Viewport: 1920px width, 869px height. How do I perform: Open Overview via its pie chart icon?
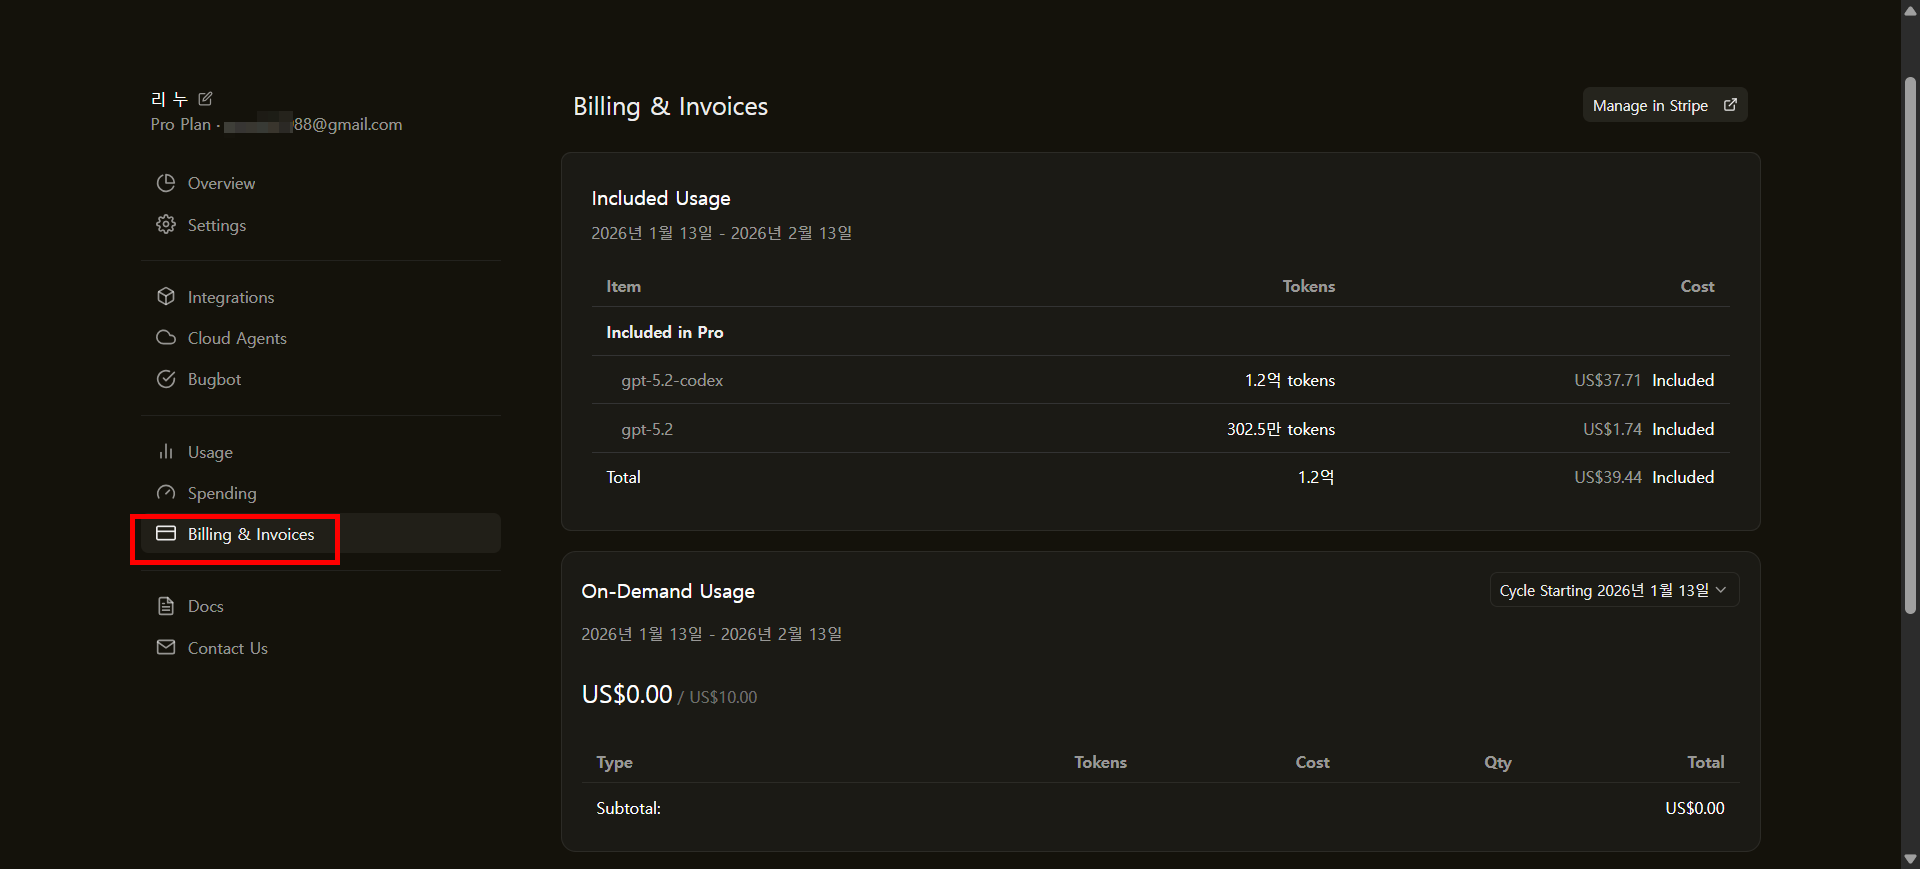coord(166,183)
